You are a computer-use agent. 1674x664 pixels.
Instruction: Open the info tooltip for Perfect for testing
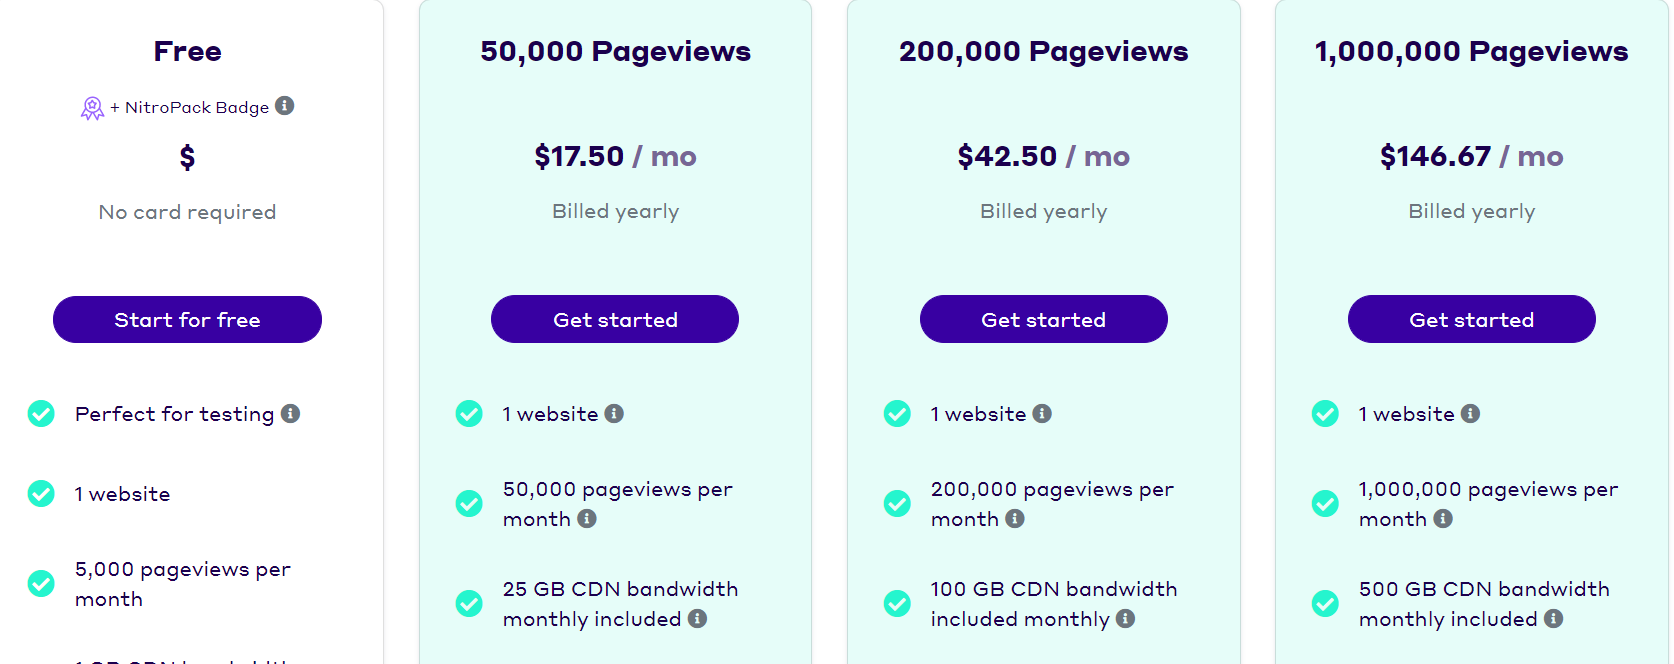click(x=291, y=414)
